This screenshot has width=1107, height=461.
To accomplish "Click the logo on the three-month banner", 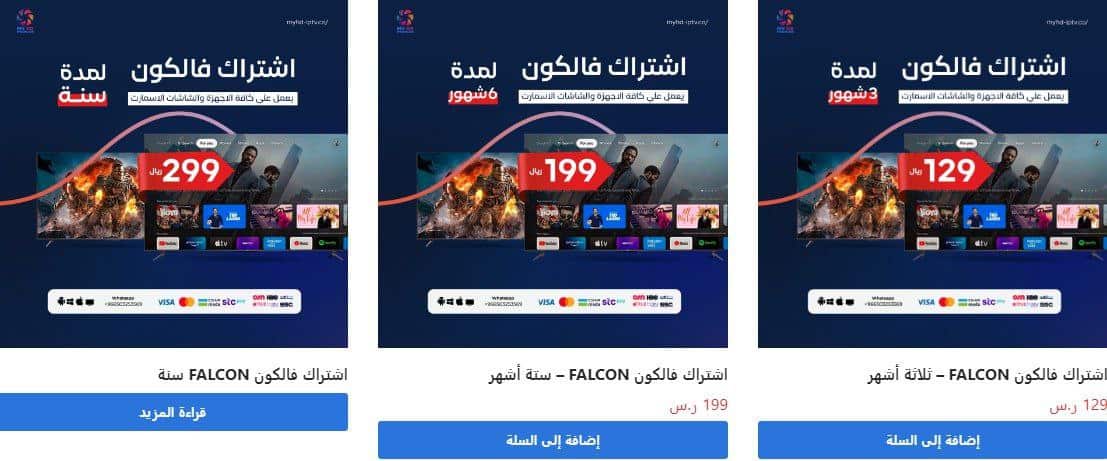I will coord(785,21).
